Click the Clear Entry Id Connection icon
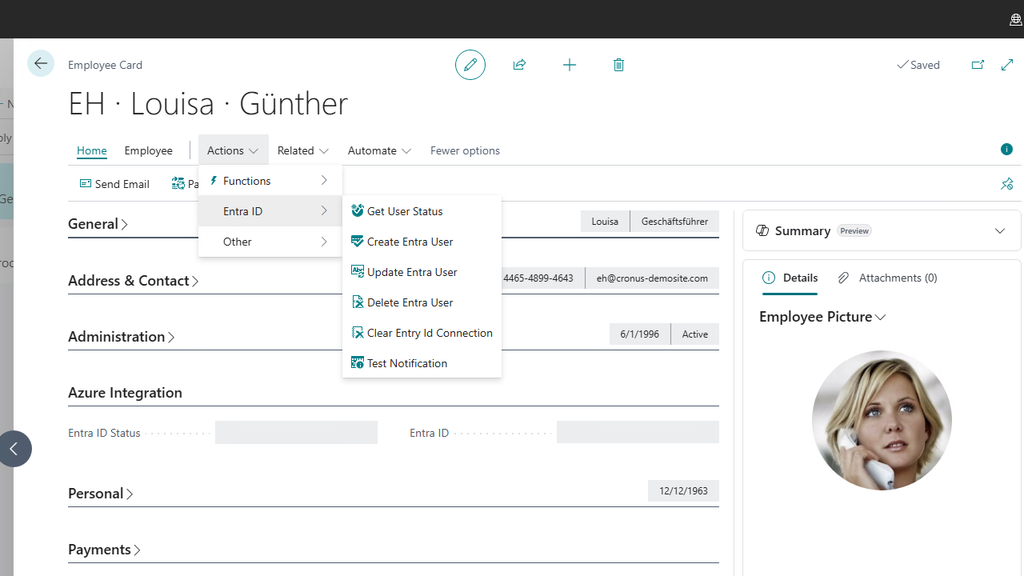The height and width of the screenshot is (576, 1024). [357, 332]
